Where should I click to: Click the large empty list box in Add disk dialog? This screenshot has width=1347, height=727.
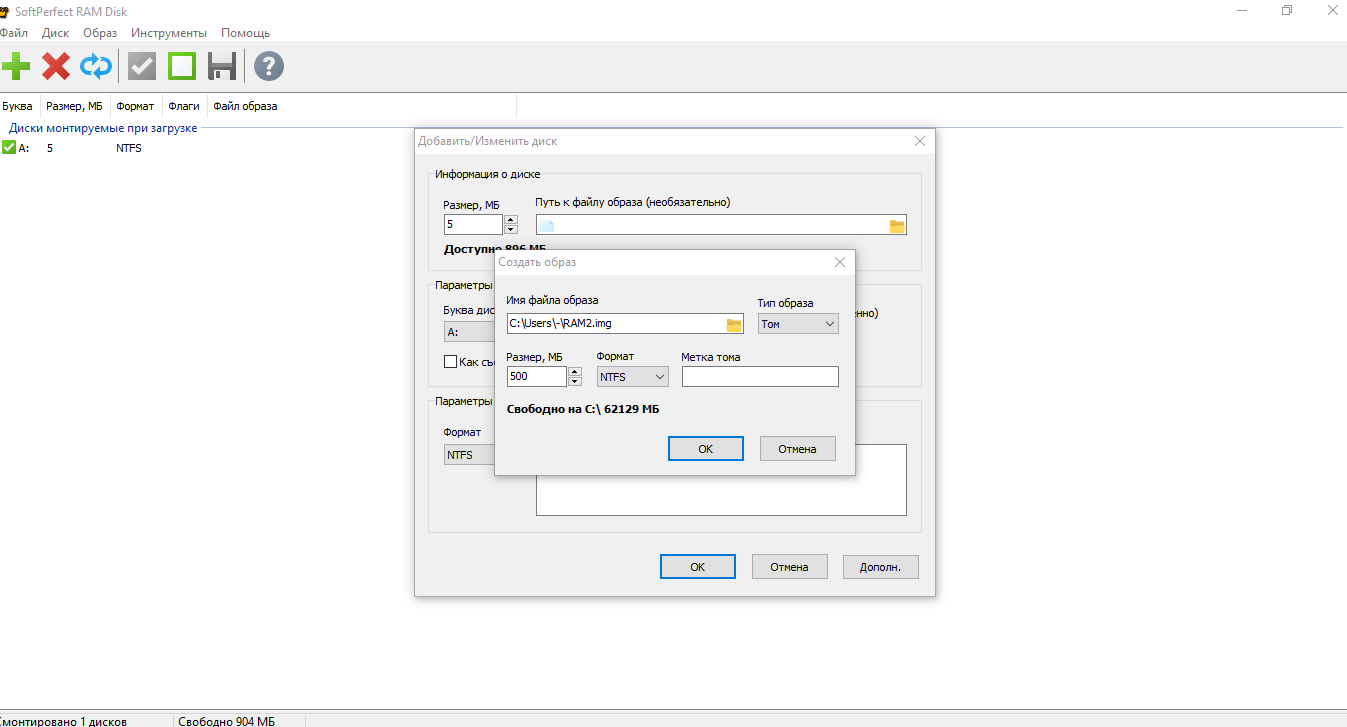pyautogui.click(x=721, y=494)
